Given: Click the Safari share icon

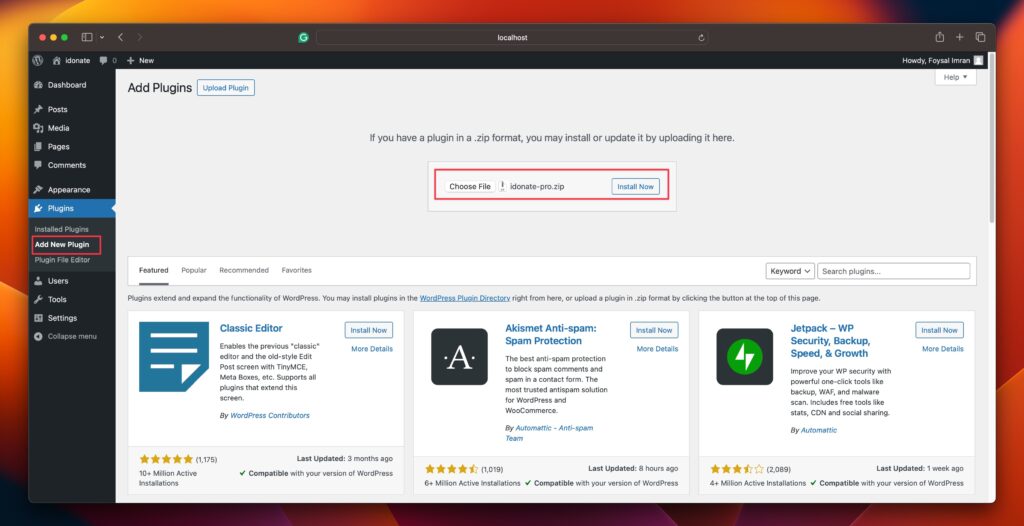Looking at the screenshot, I should pyautogui.click(x=940, y=37).
